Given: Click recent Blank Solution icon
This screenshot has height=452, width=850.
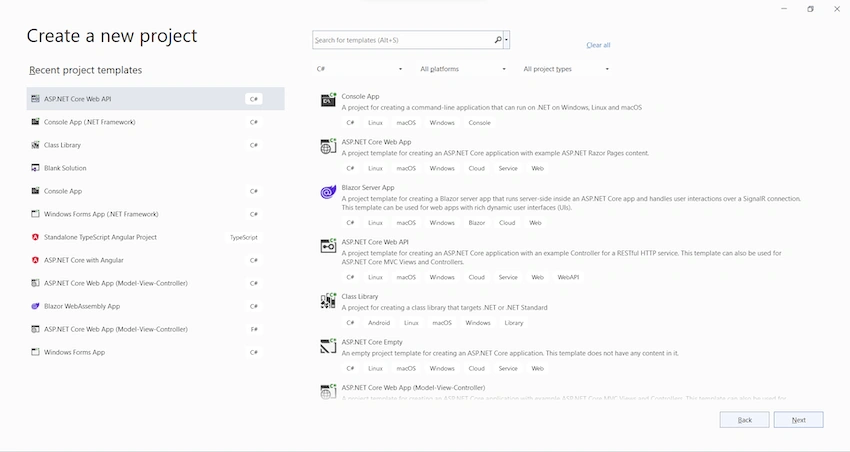Looking at the screenshot, I should tap(35, 168).
